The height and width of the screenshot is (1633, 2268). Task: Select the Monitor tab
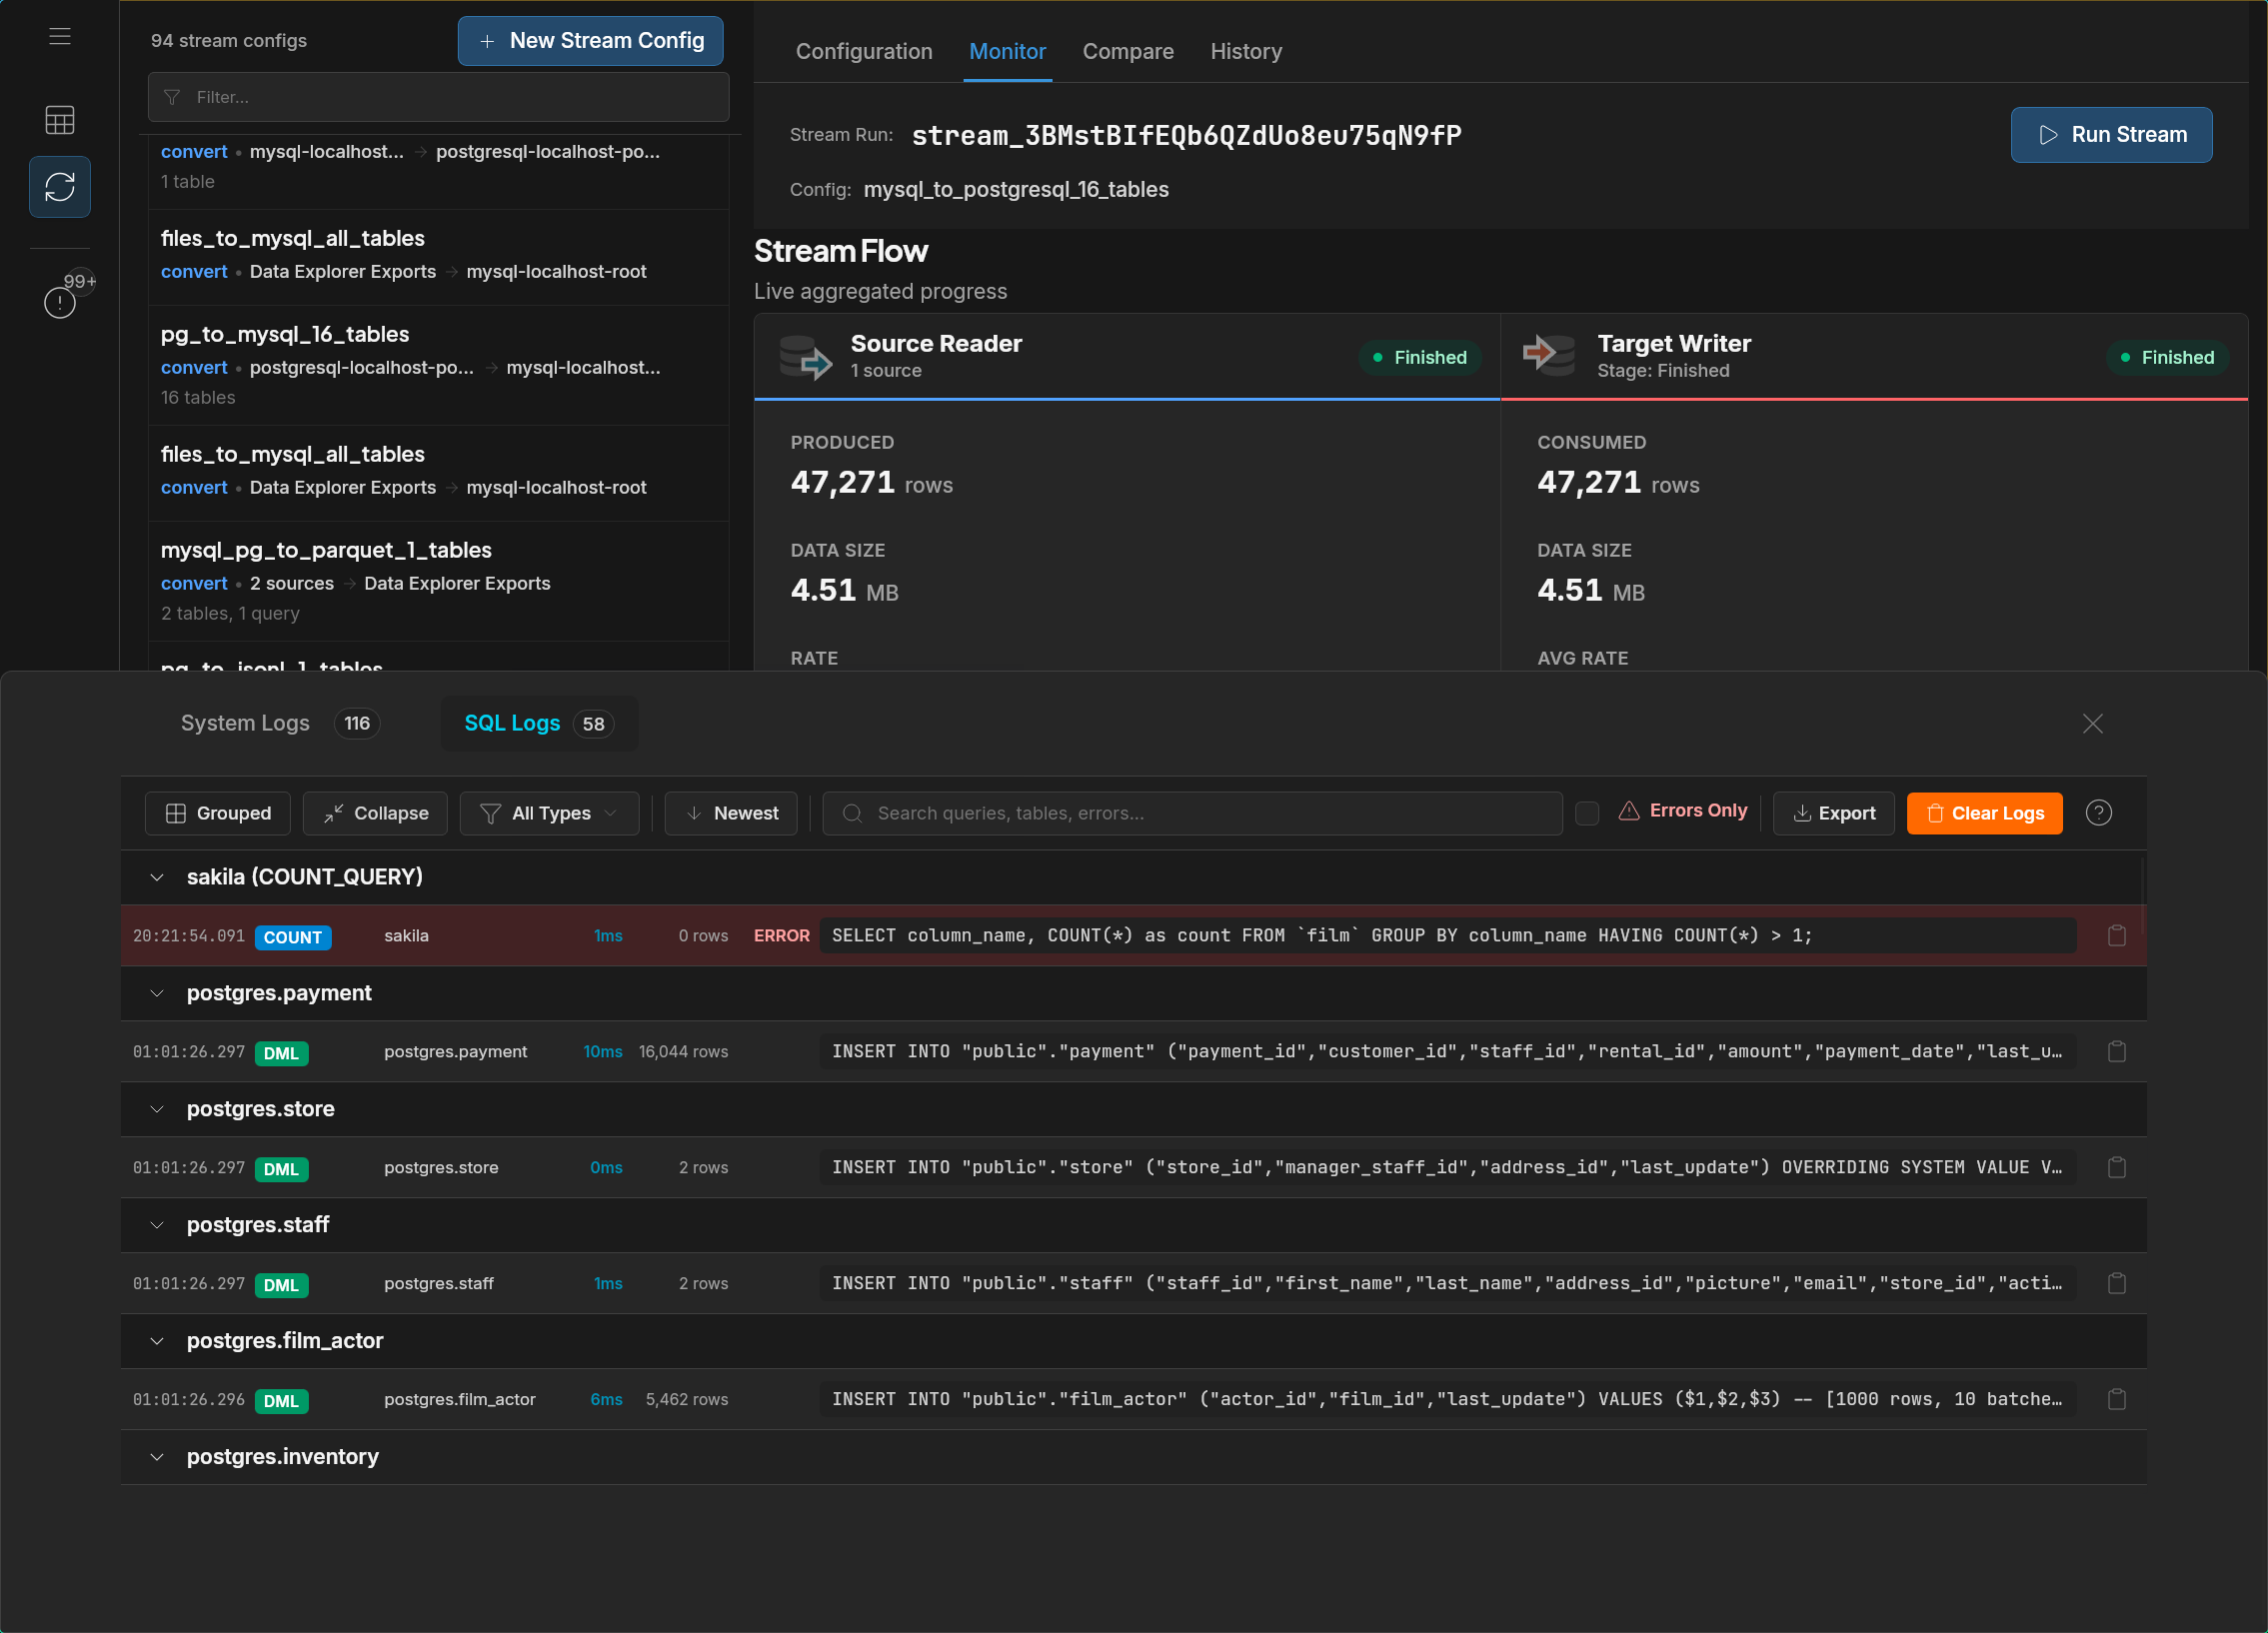[x=1007, y=52]
